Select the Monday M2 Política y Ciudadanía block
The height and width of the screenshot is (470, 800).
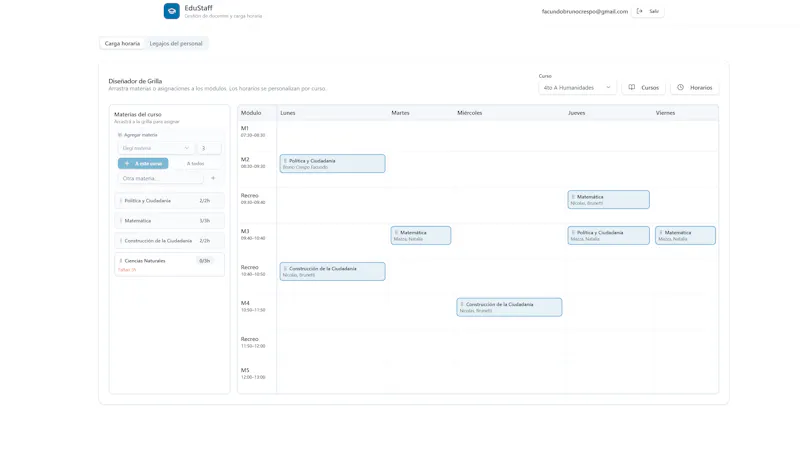333,164
